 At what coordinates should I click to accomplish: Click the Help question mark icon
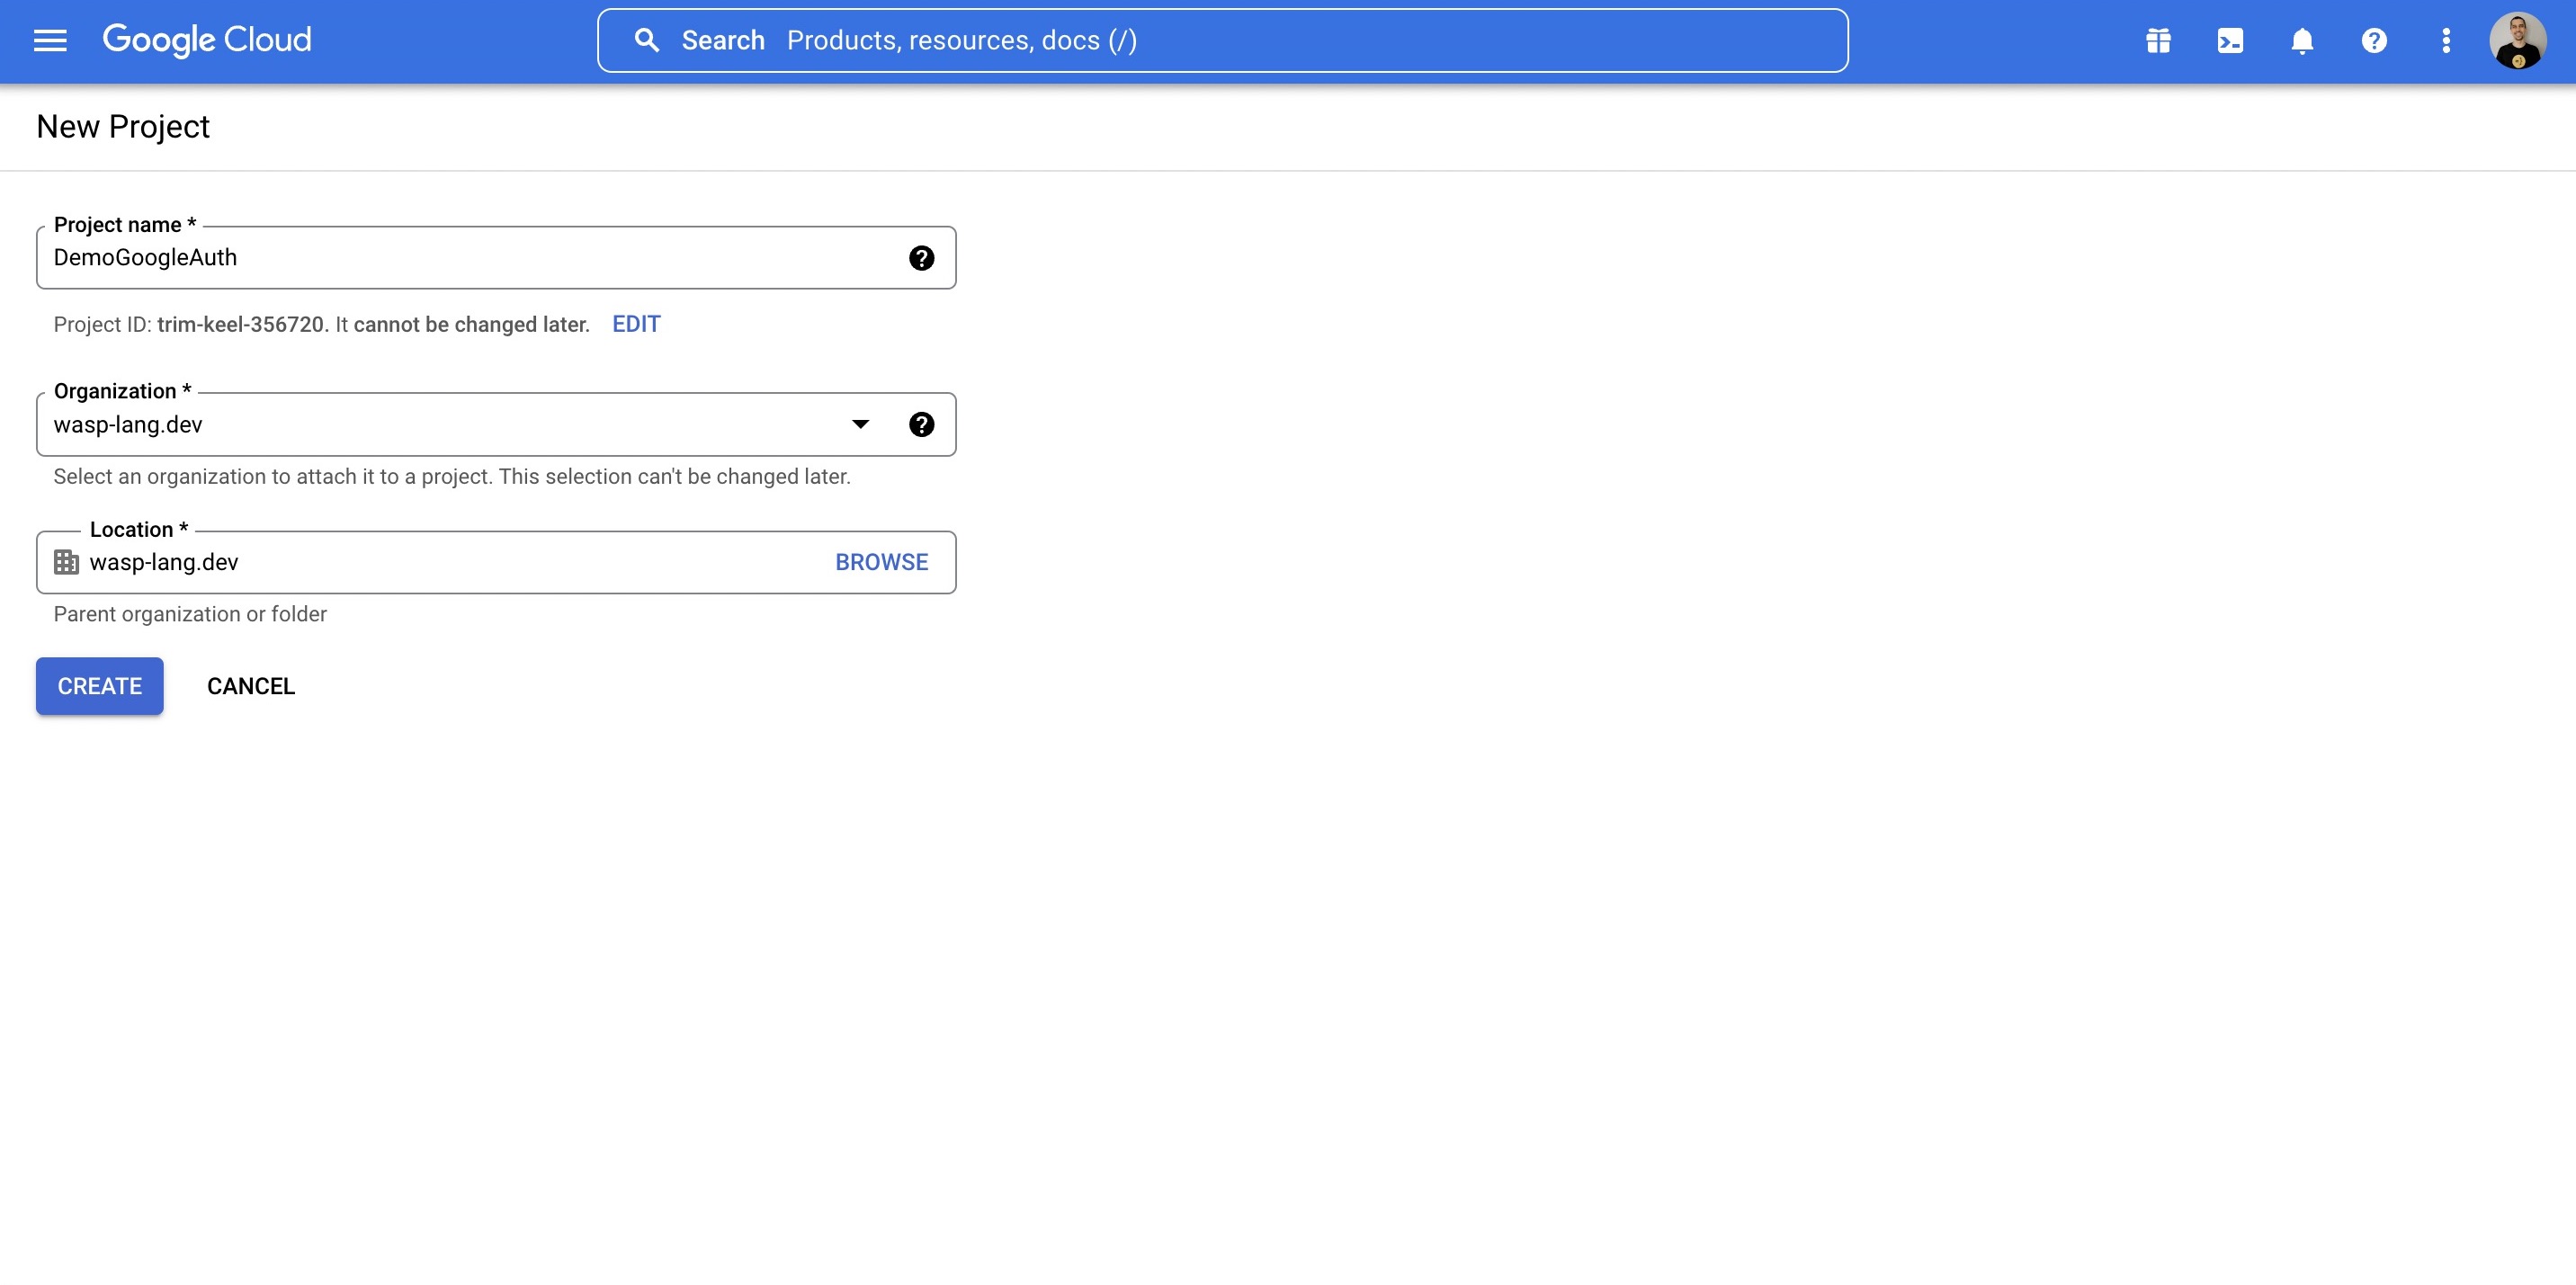[x=2374, y=41]
